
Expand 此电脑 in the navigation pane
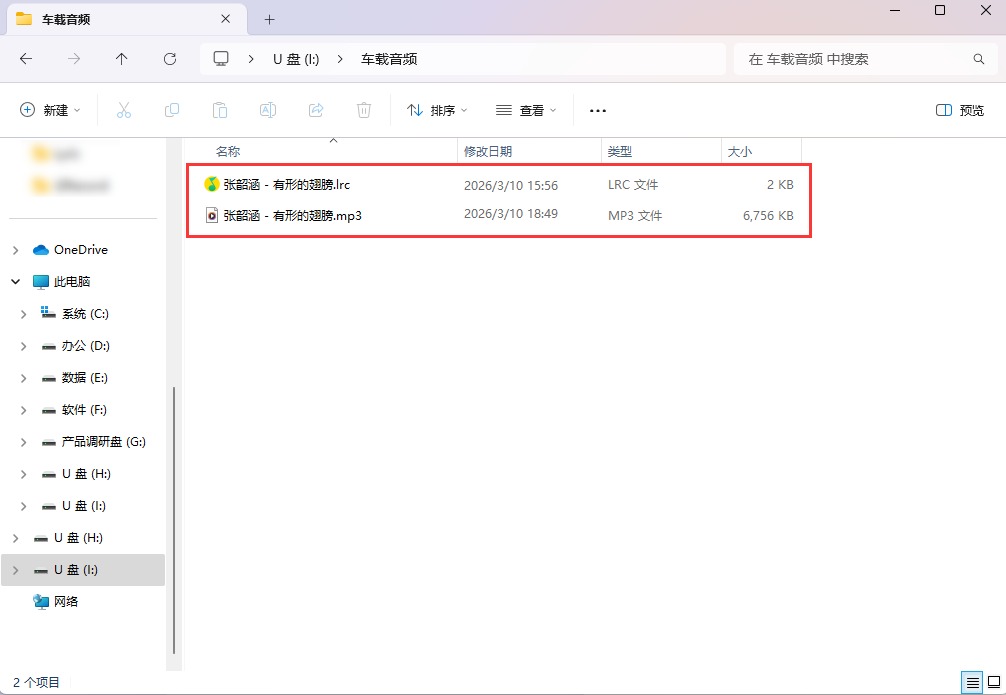(x=16, y=281)
